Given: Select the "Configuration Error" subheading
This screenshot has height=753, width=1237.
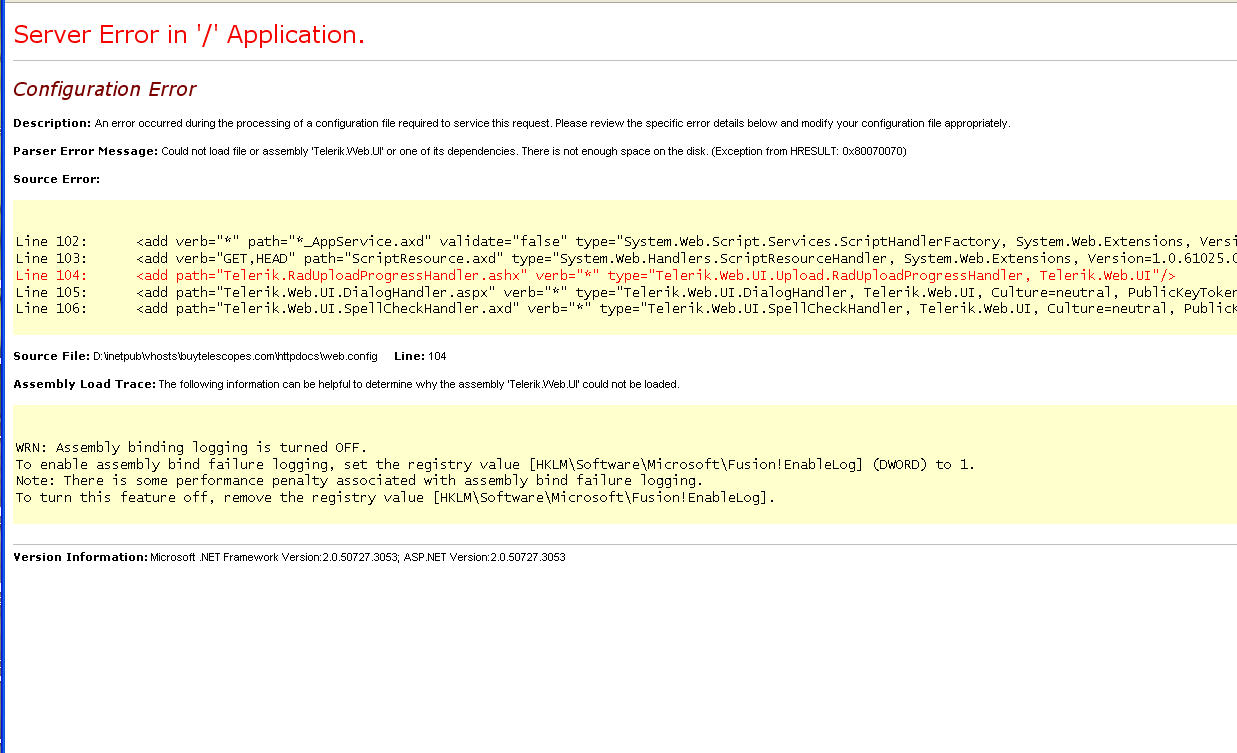Looking at the screenshot, I should pyautogui.click(x=105, y=89).
